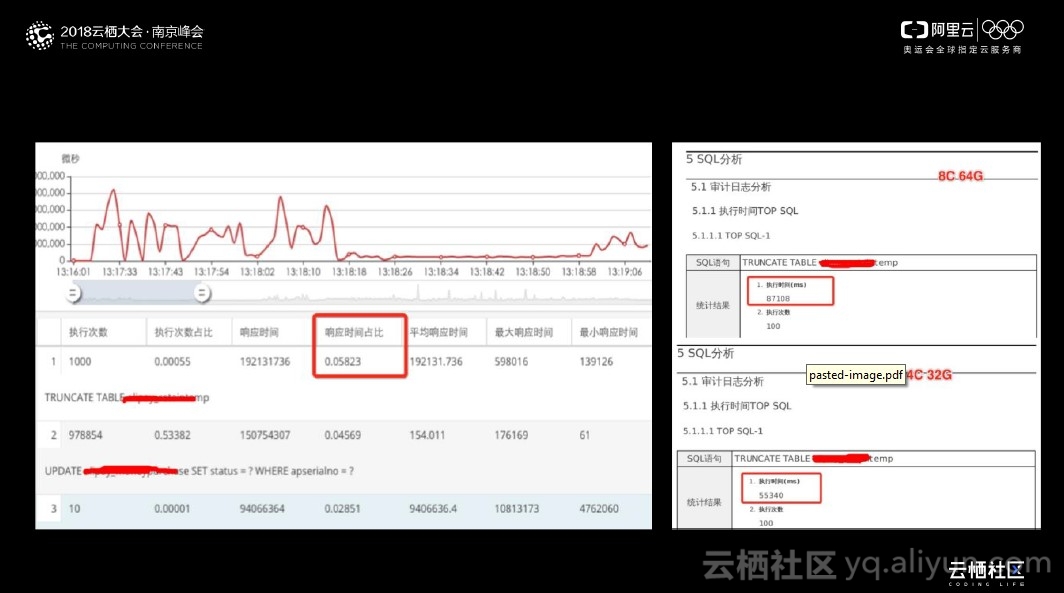
Task: Select the cell value 10813173
Action: click(x=516, y=508)
